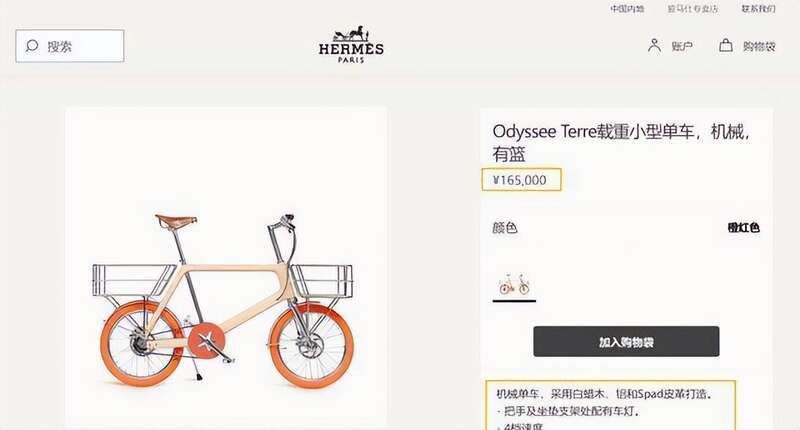Click the magnifying glass search icon
The width and height of the screenshot is (800, 430).
32,46
